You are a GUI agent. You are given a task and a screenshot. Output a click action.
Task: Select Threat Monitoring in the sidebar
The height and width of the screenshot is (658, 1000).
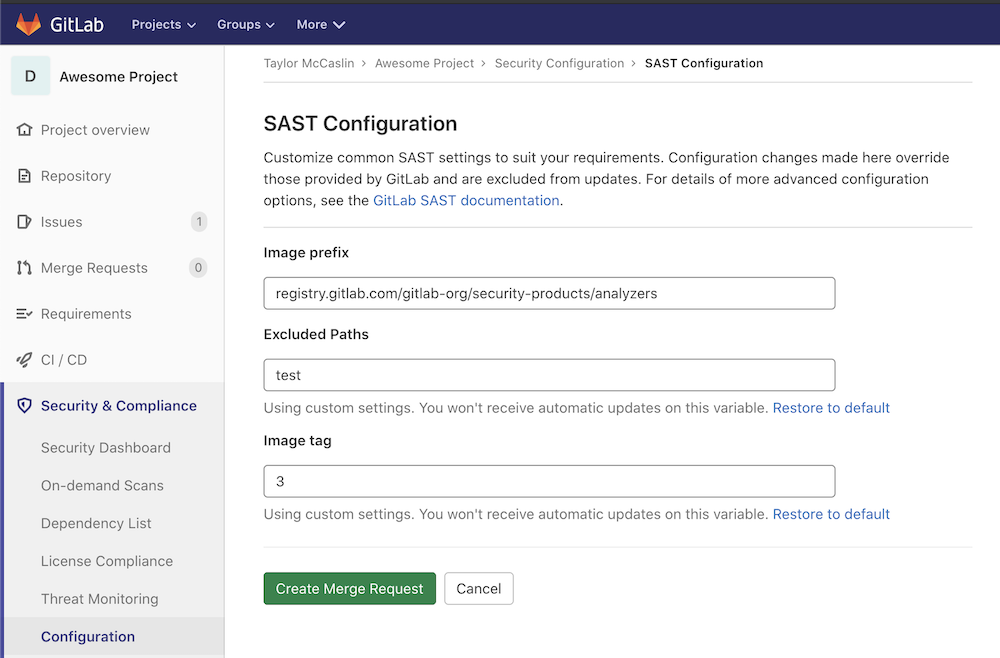coord(99,599)
